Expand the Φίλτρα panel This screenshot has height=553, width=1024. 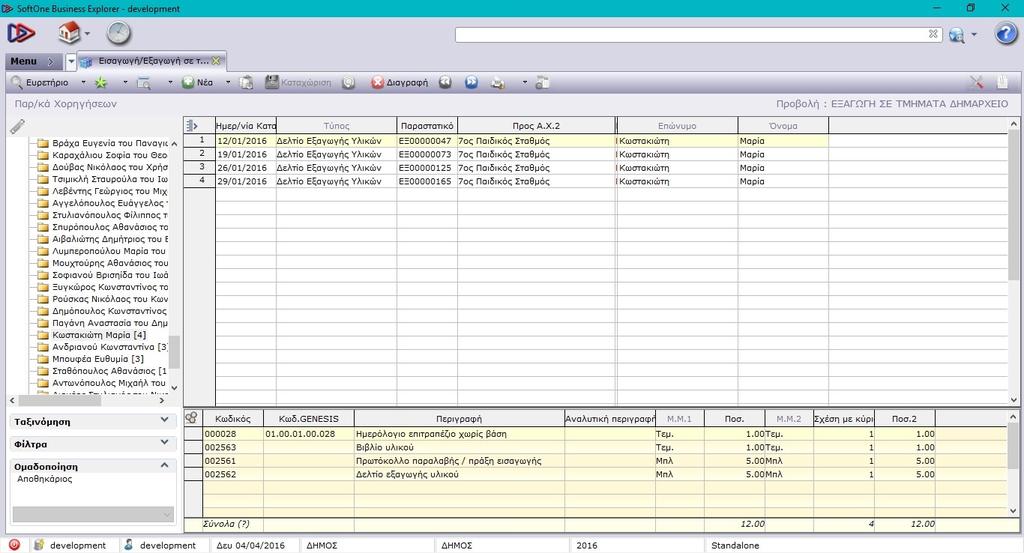pos(165,442)
